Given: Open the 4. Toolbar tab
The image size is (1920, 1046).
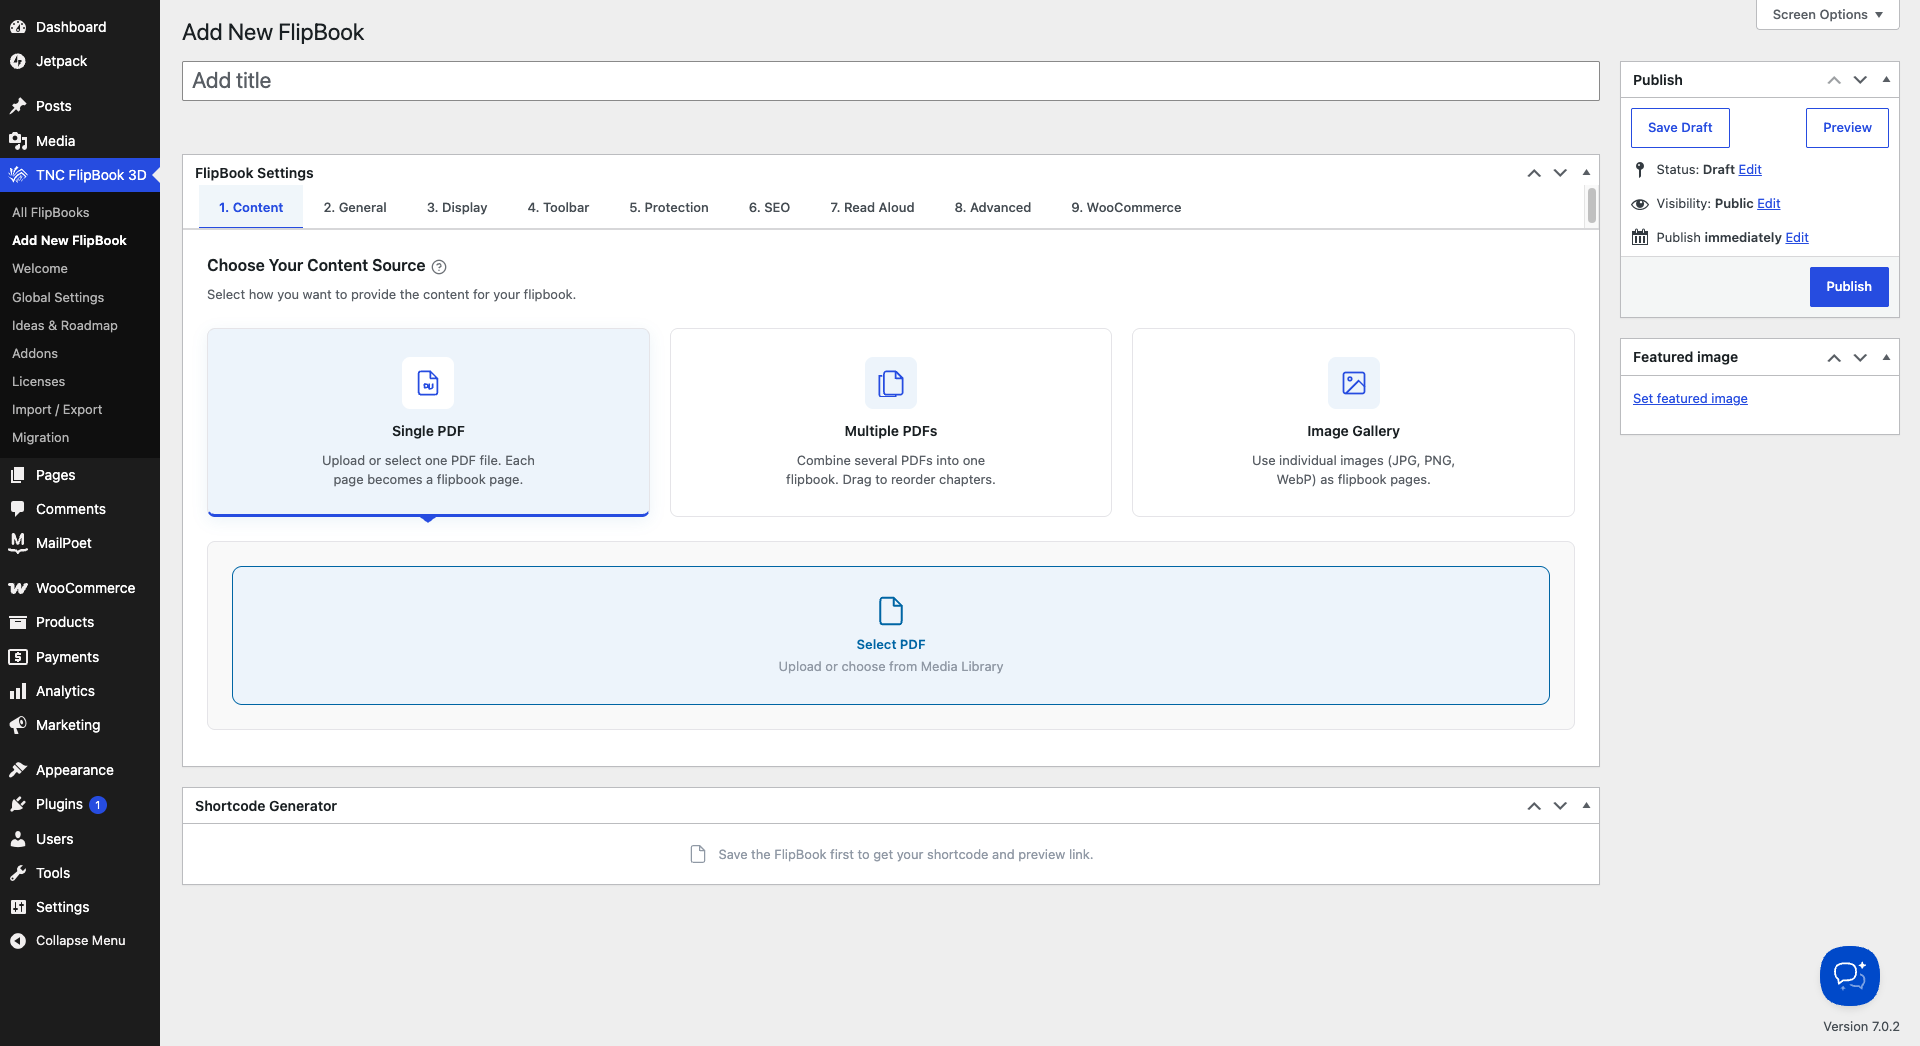Looking at the screenshot, I should click(558, 208).
